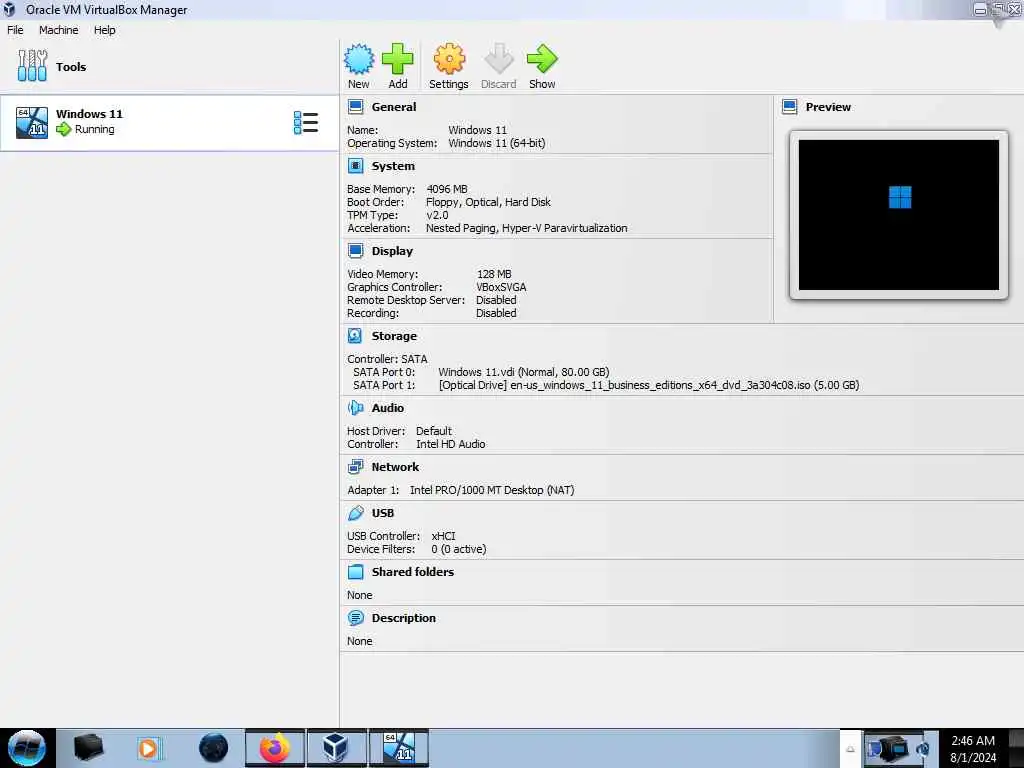Click the General section icon
The width and height of the screenshot is (1024, 768).
coord(355,106)
